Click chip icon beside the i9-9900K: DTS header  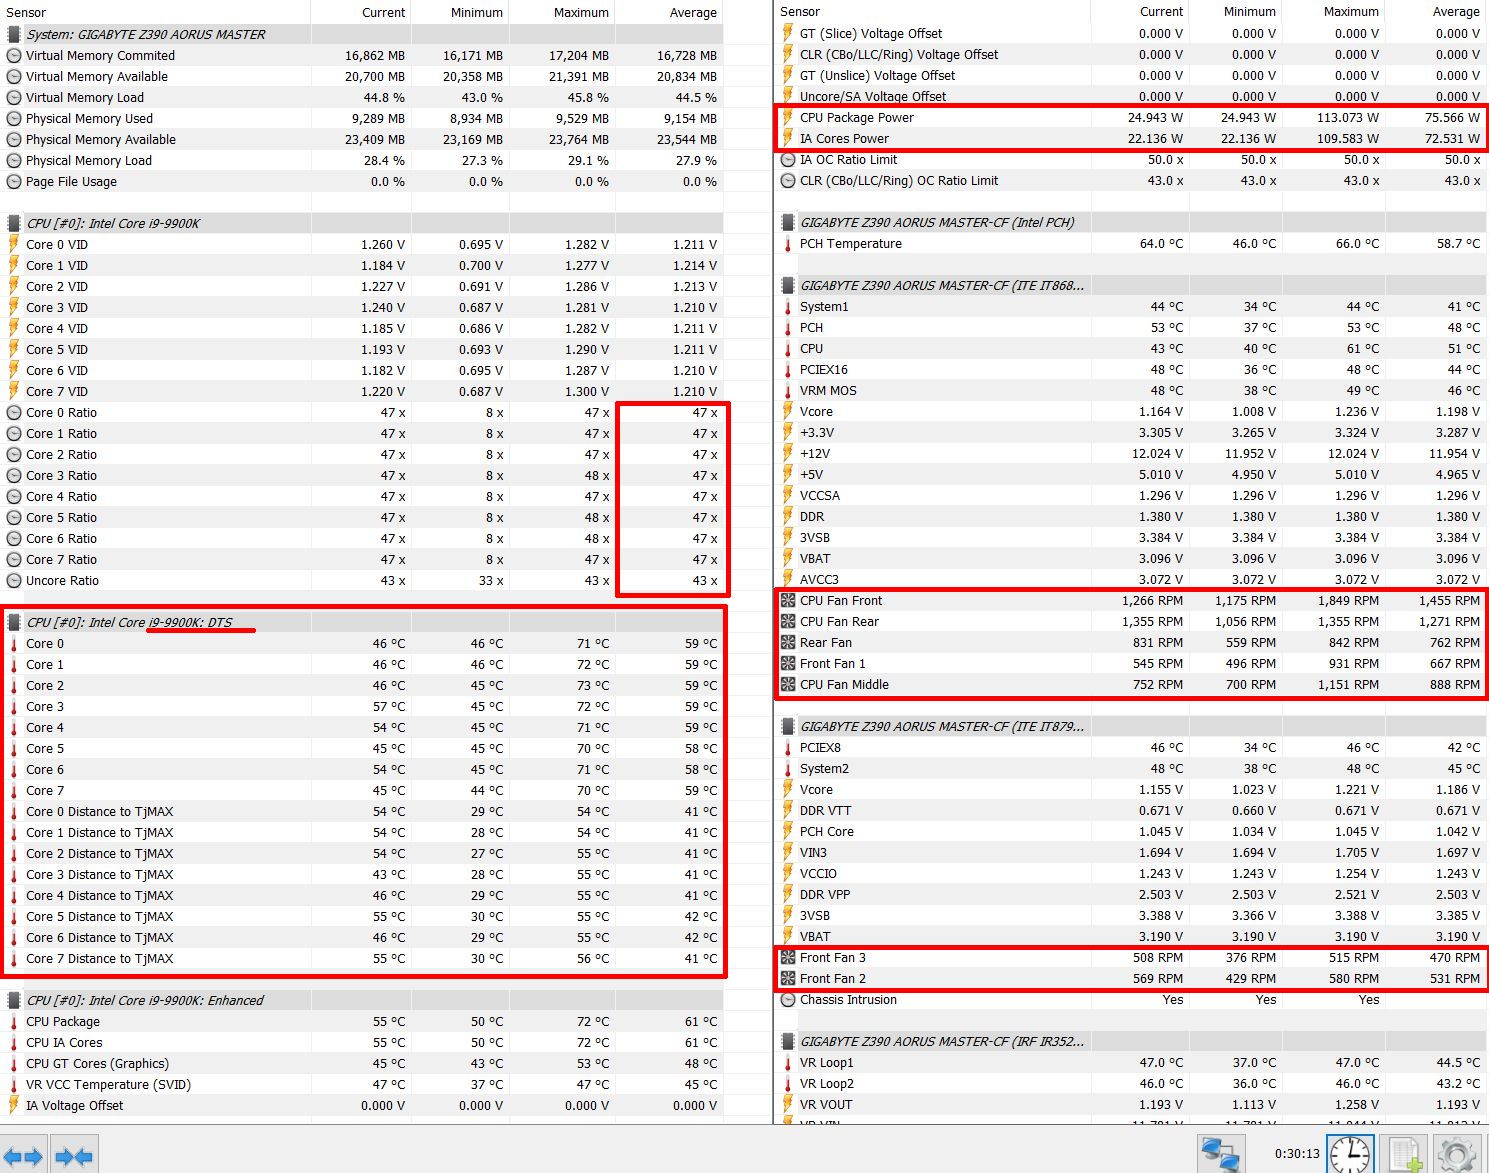coord(14,622)
